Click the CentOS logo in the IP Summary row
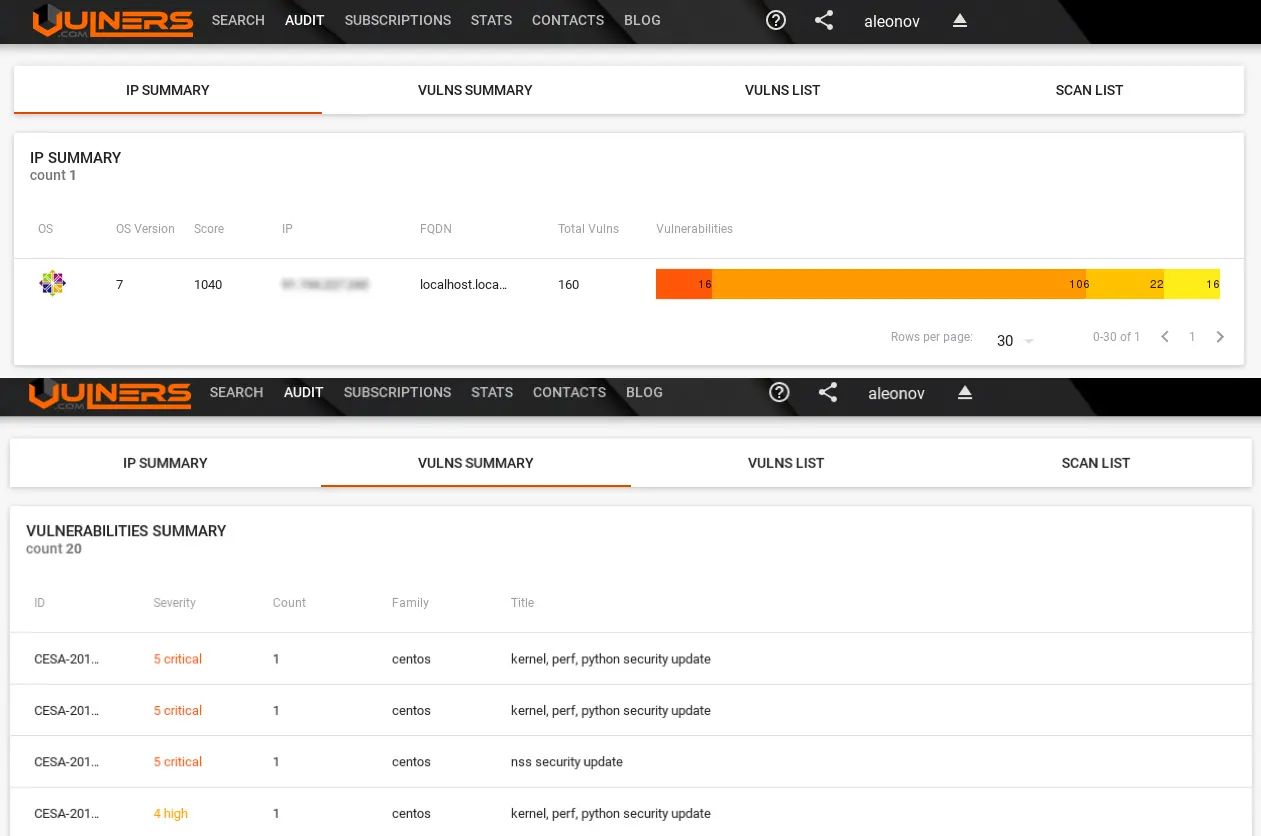 click(52, 283)
